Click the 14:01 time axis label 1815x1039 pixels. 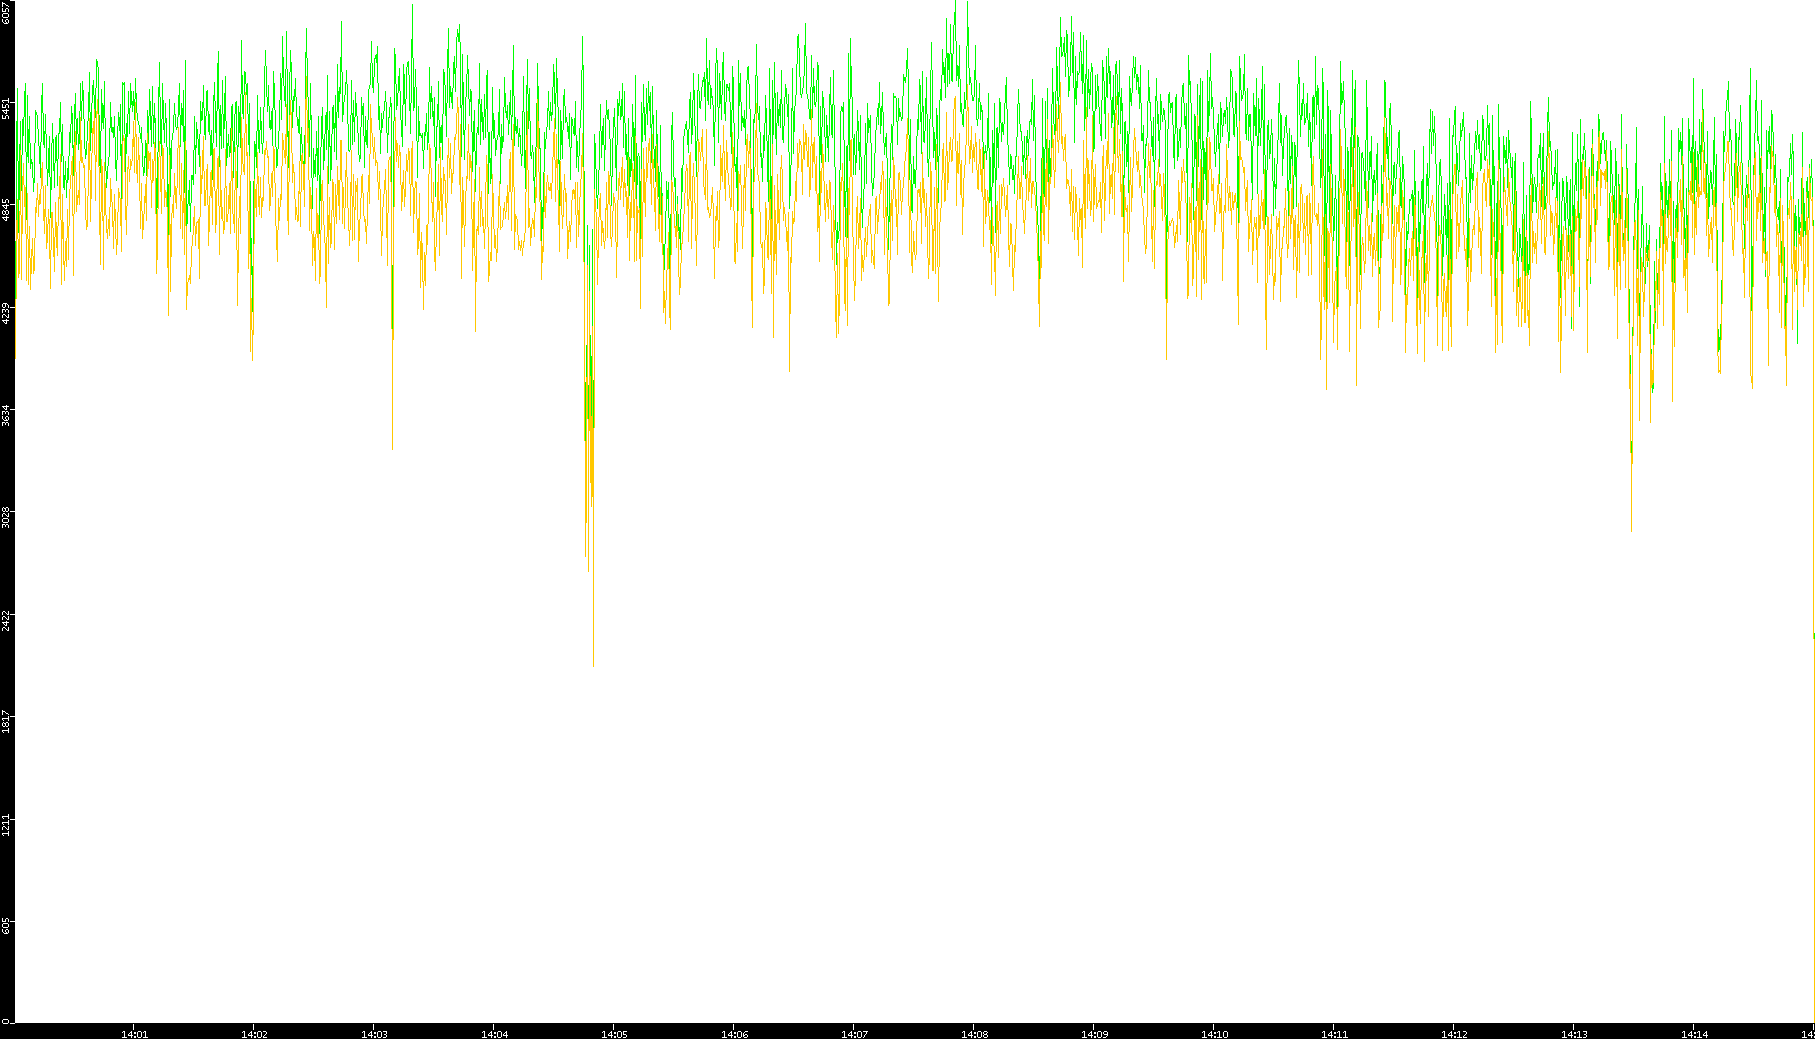pyautogui.click(x=134, y=1033)
